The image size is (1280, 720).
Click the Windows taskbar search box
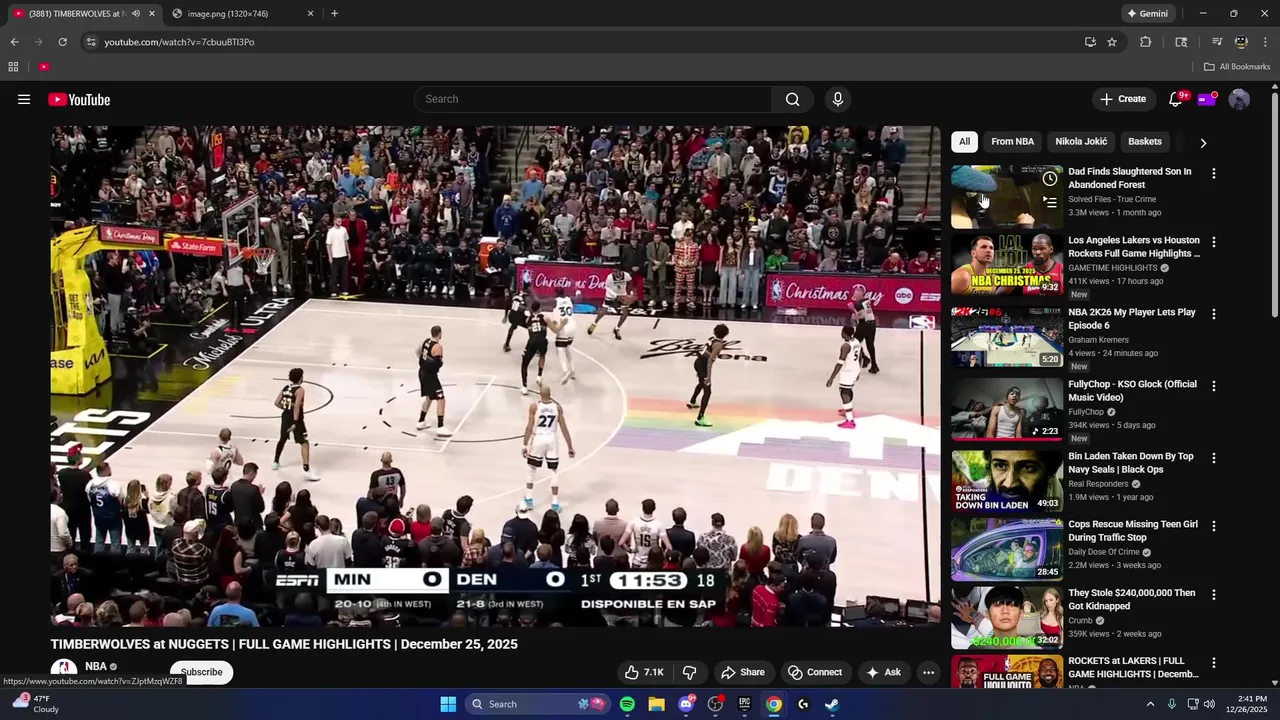[538, 704]
